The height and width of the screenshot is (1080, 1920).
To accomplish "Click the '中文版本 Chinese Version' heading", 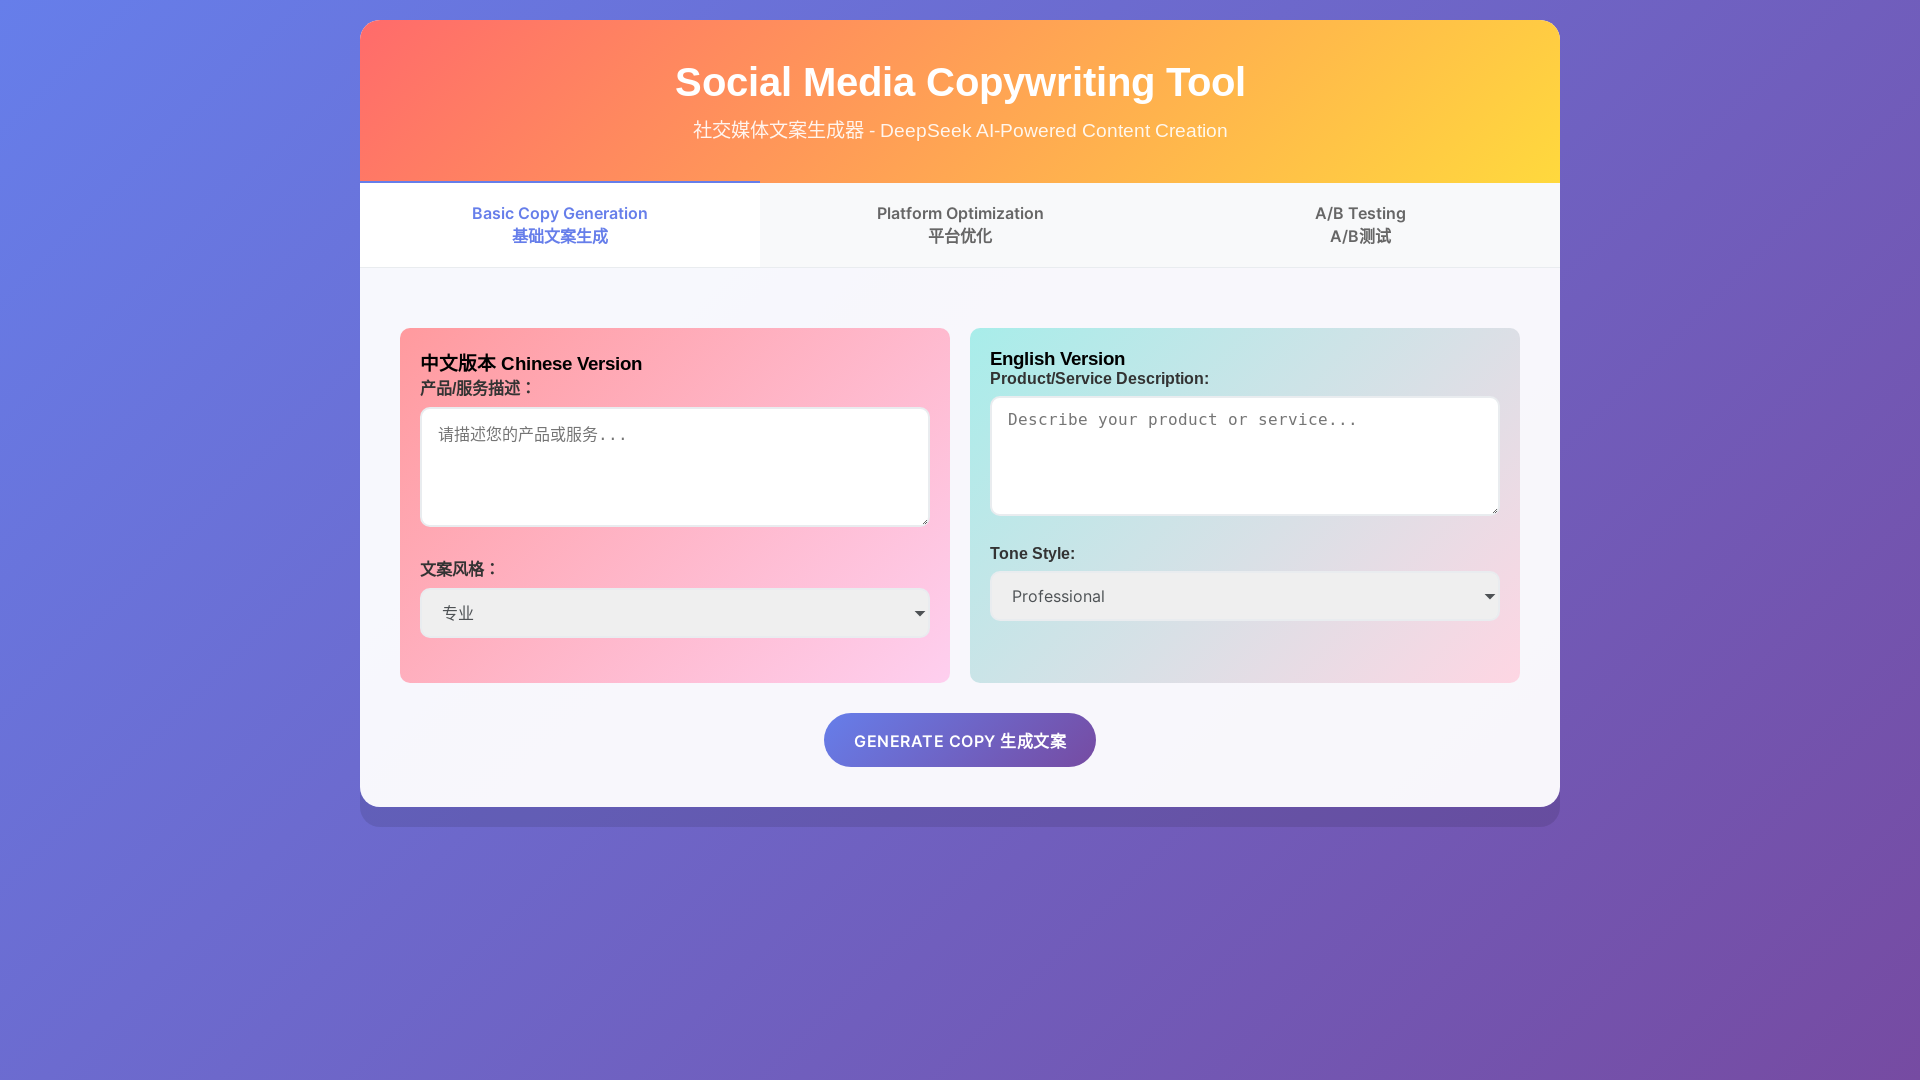I will coord(531,364).
